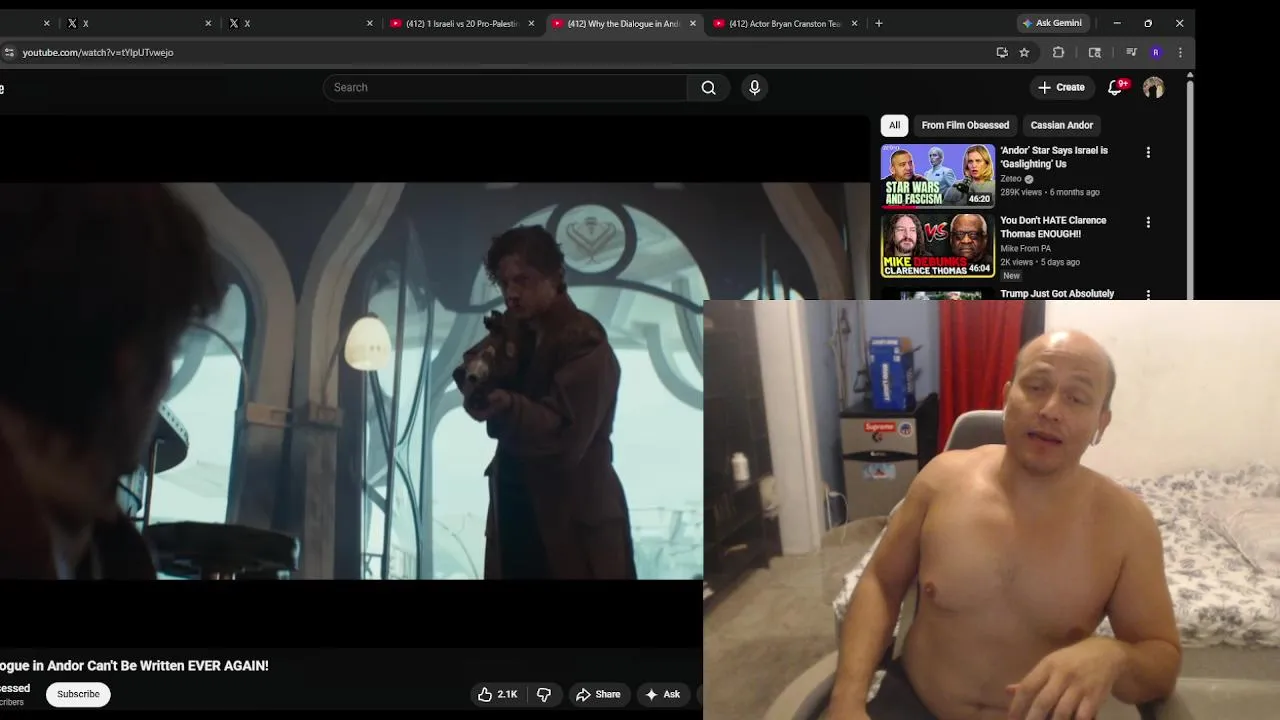Screen dimensions: 1280x720
Task: Open the Chrome profile R avatar
Action: click(1156, 53)
